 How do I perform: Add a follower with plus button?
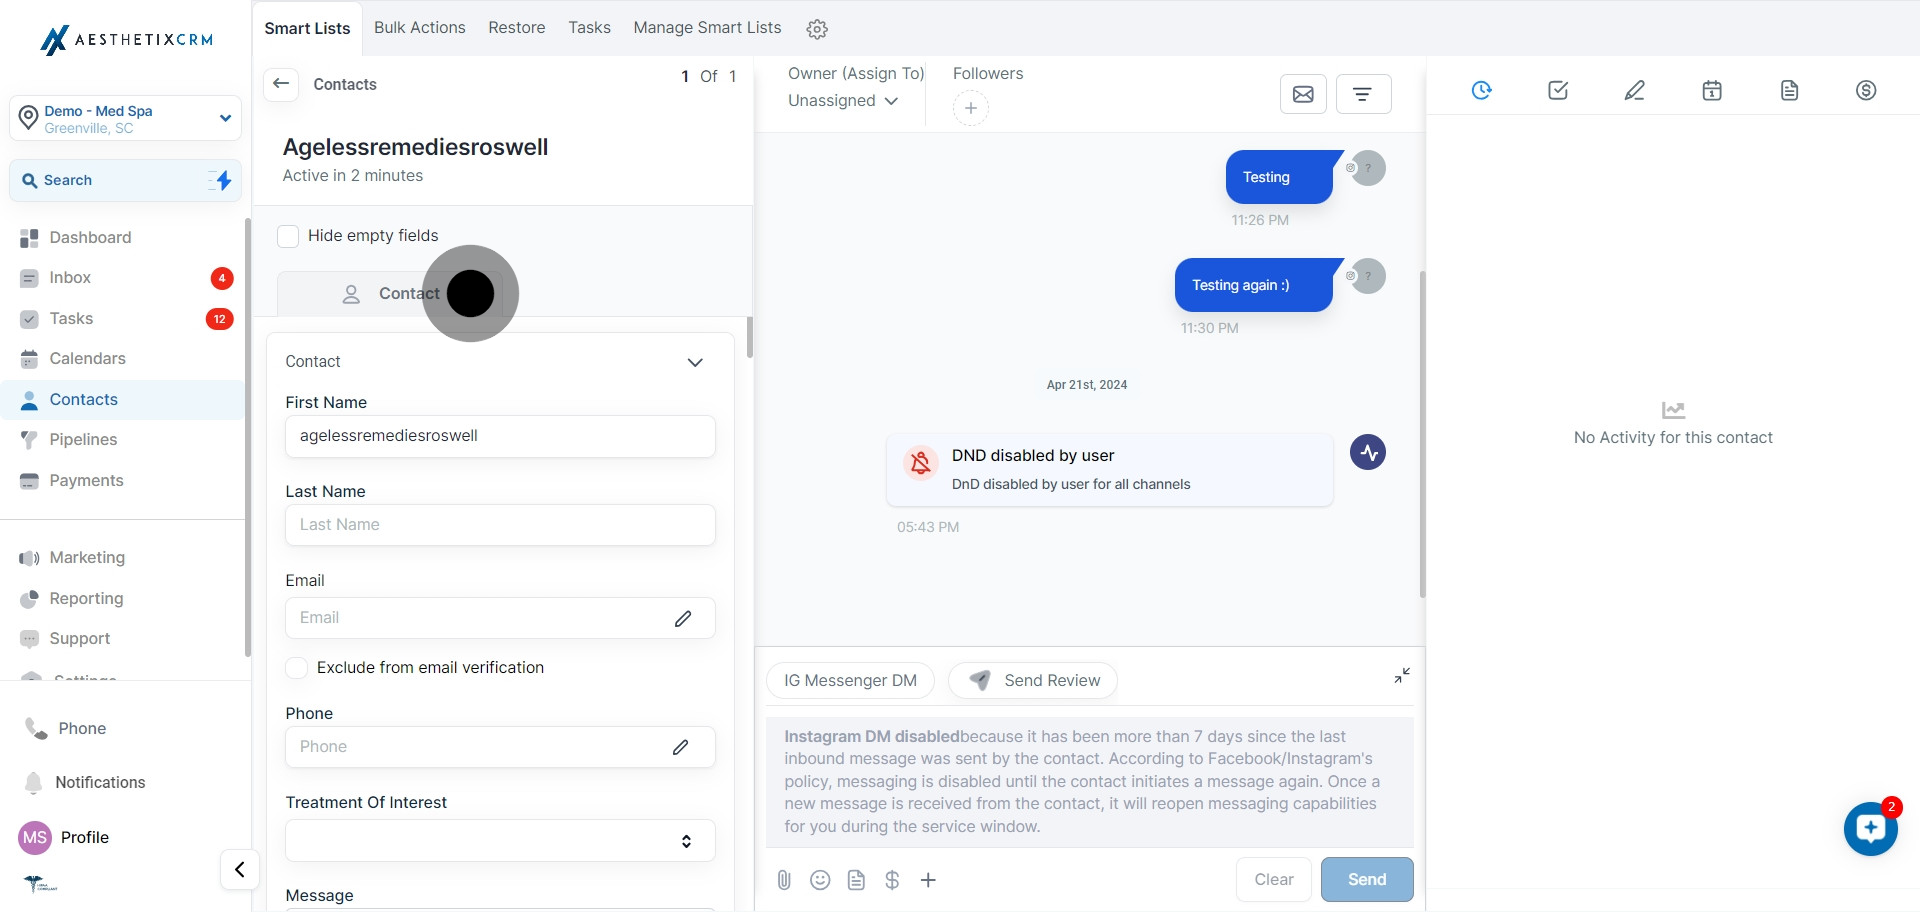(x=970, y=108)
